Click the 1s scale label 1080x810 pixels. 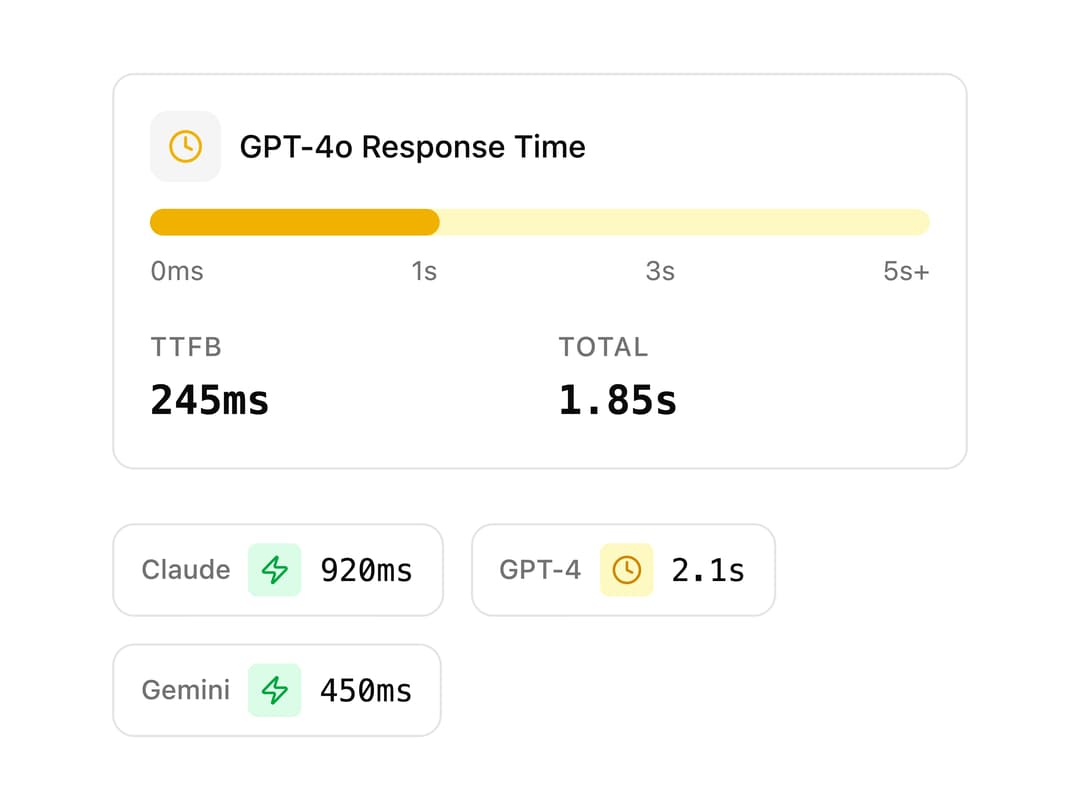(424, 271)
